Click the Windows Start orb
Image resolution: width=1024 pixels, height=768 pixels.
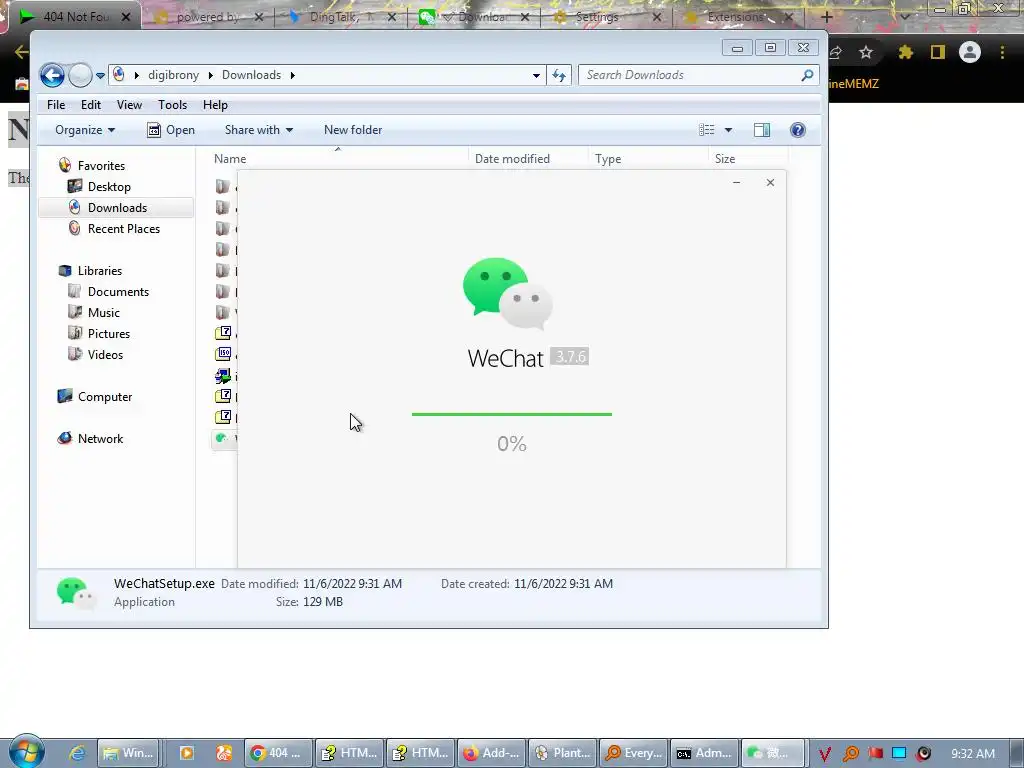click(27, 751)
